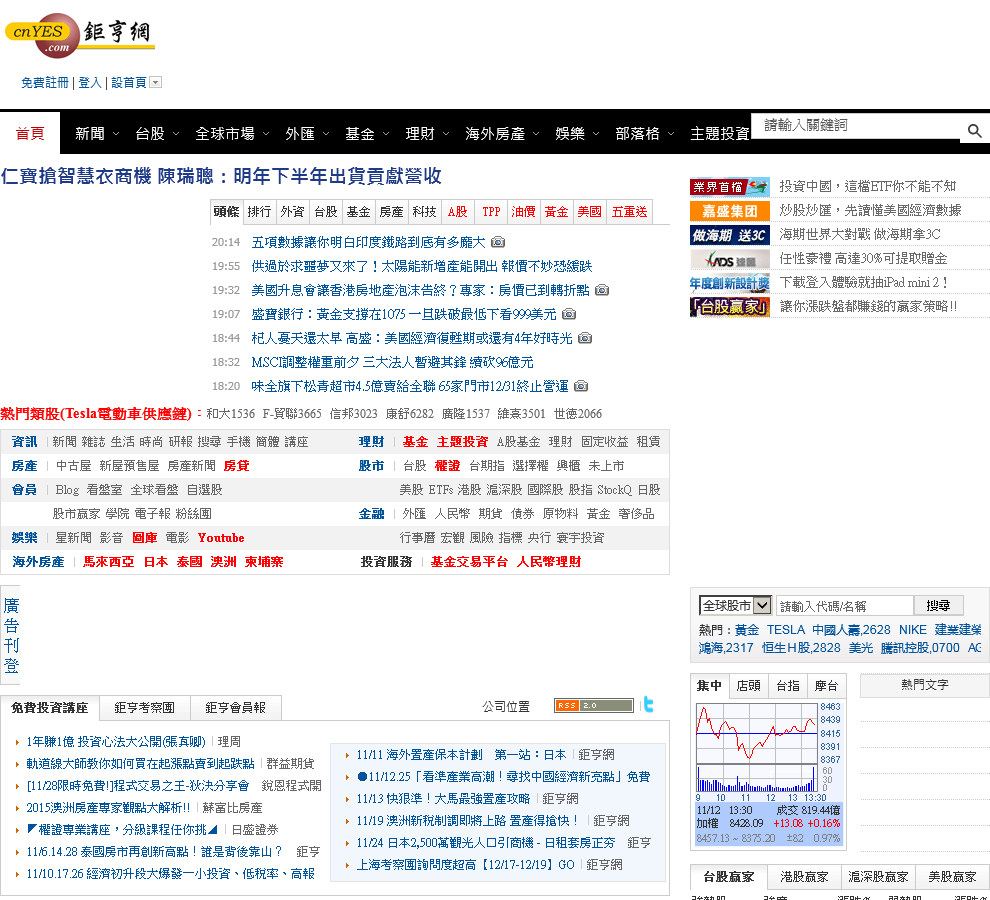Click TESLA in hot searches
Screen dimensions: 990x900
tap(785, 630)
